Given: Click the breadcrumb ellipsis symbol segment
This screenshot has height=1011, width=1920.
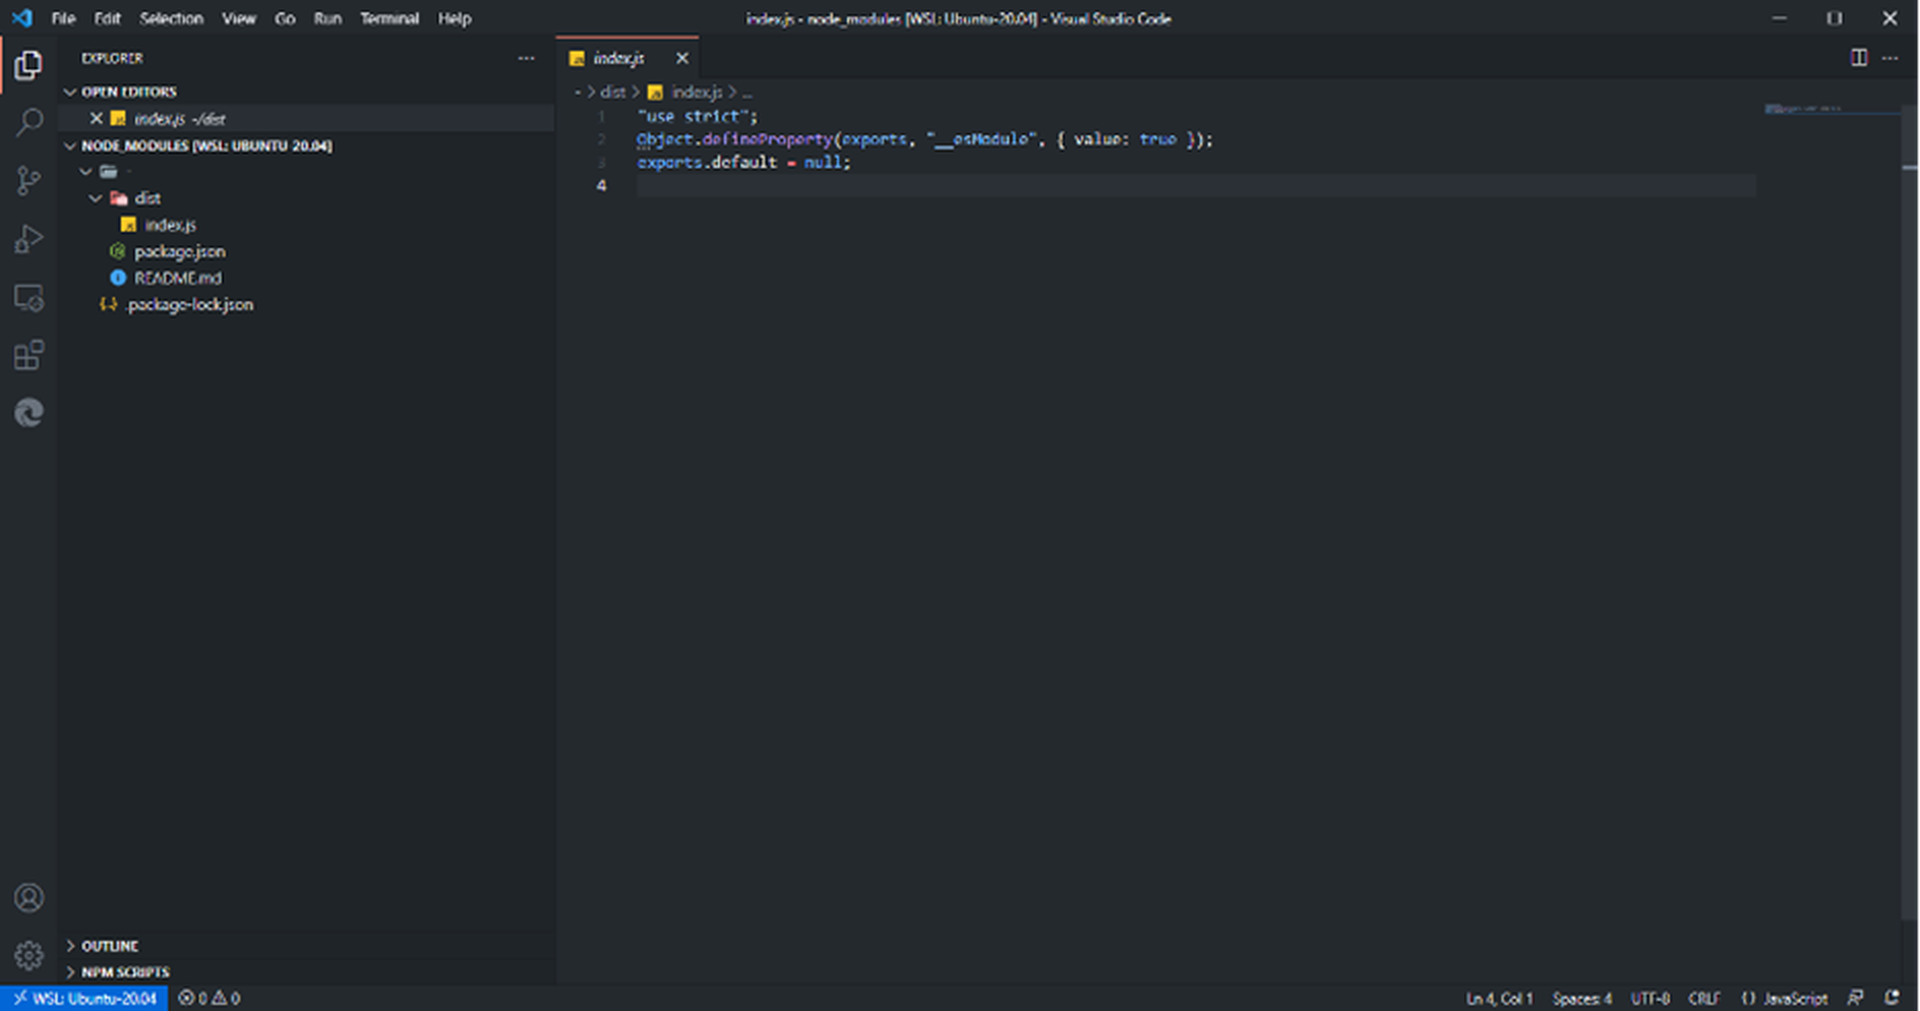Looking at the screenshot, I should 747,92.
